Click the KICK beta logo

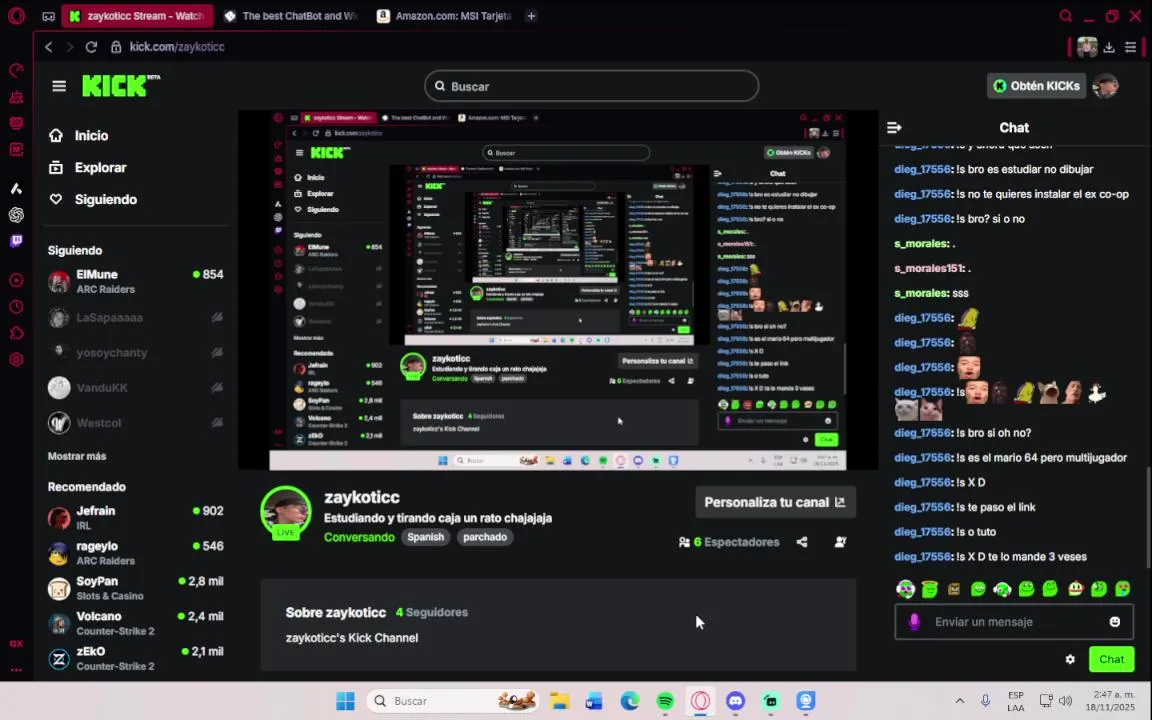point(120,85)
